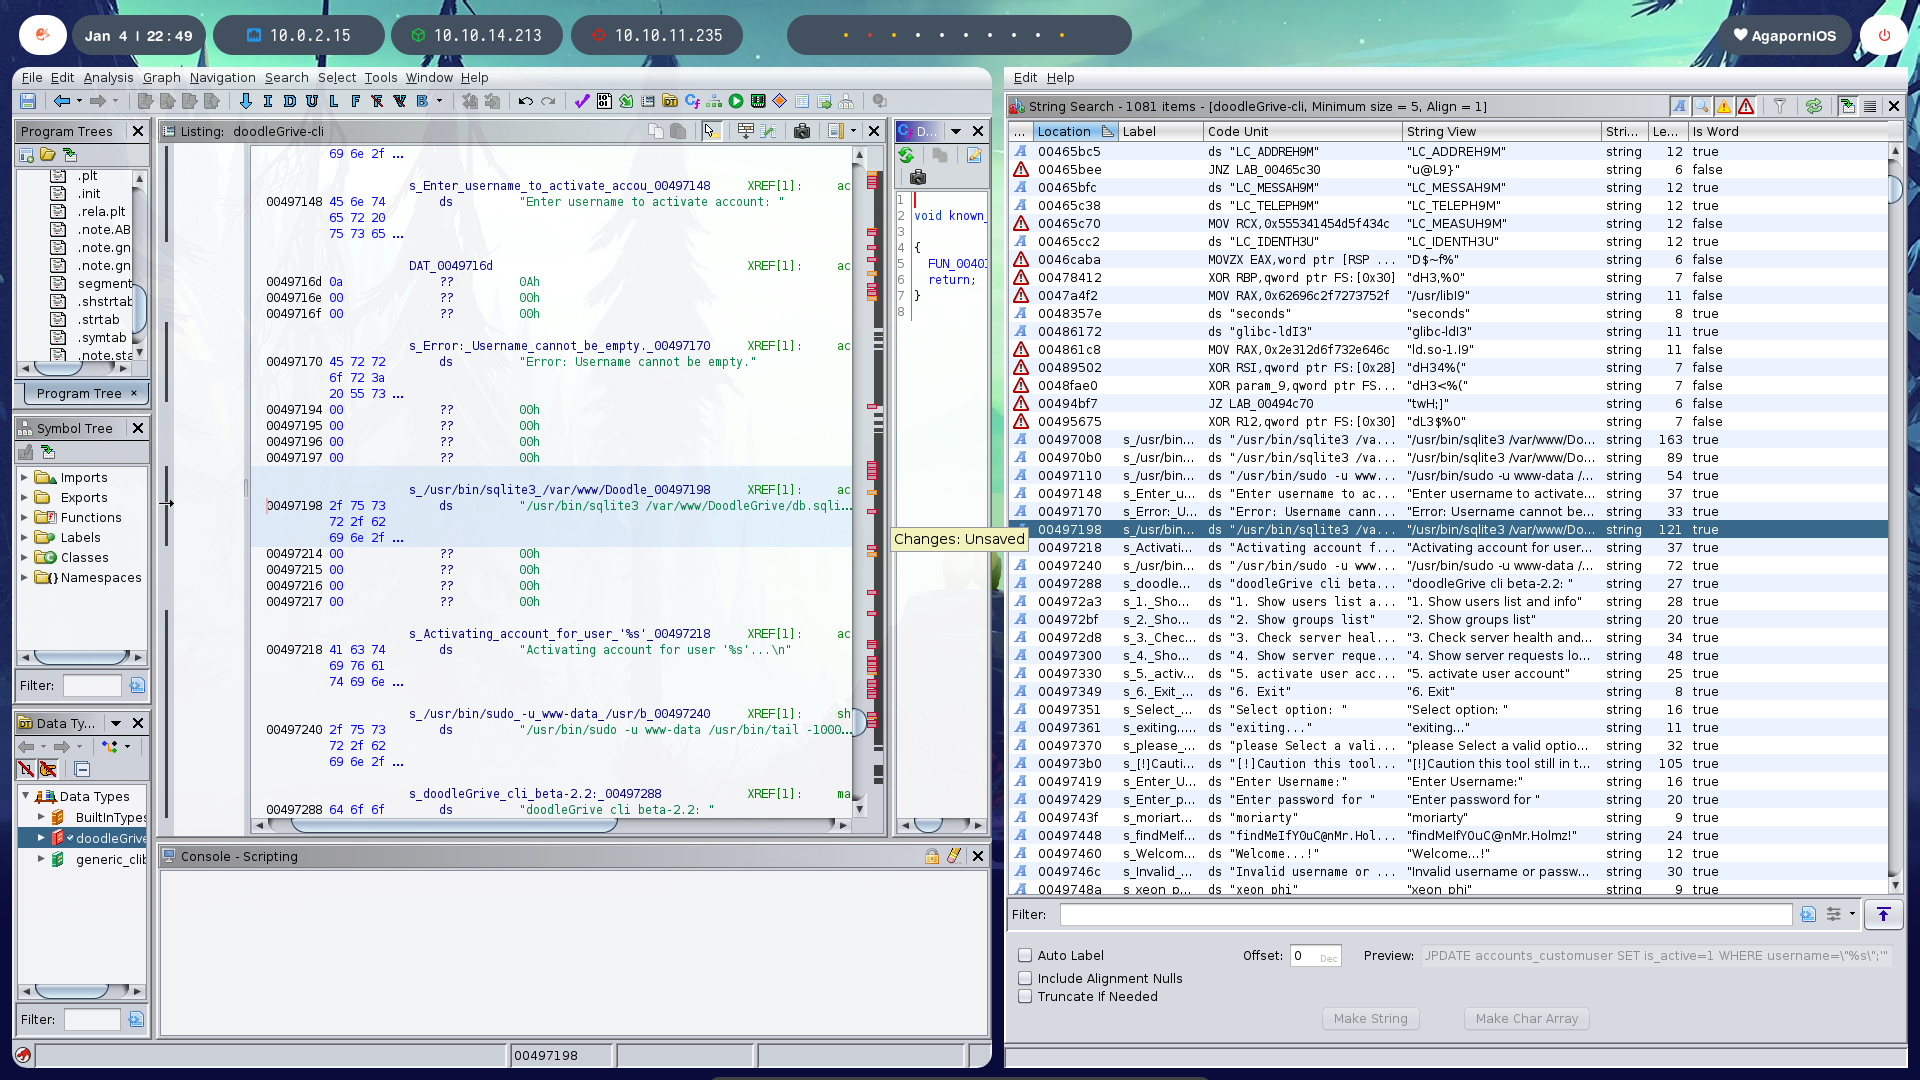Expand the Functions node in Symbol Tree
The width and height of the screenshot is (1920, 1080).
pos(24,517)
